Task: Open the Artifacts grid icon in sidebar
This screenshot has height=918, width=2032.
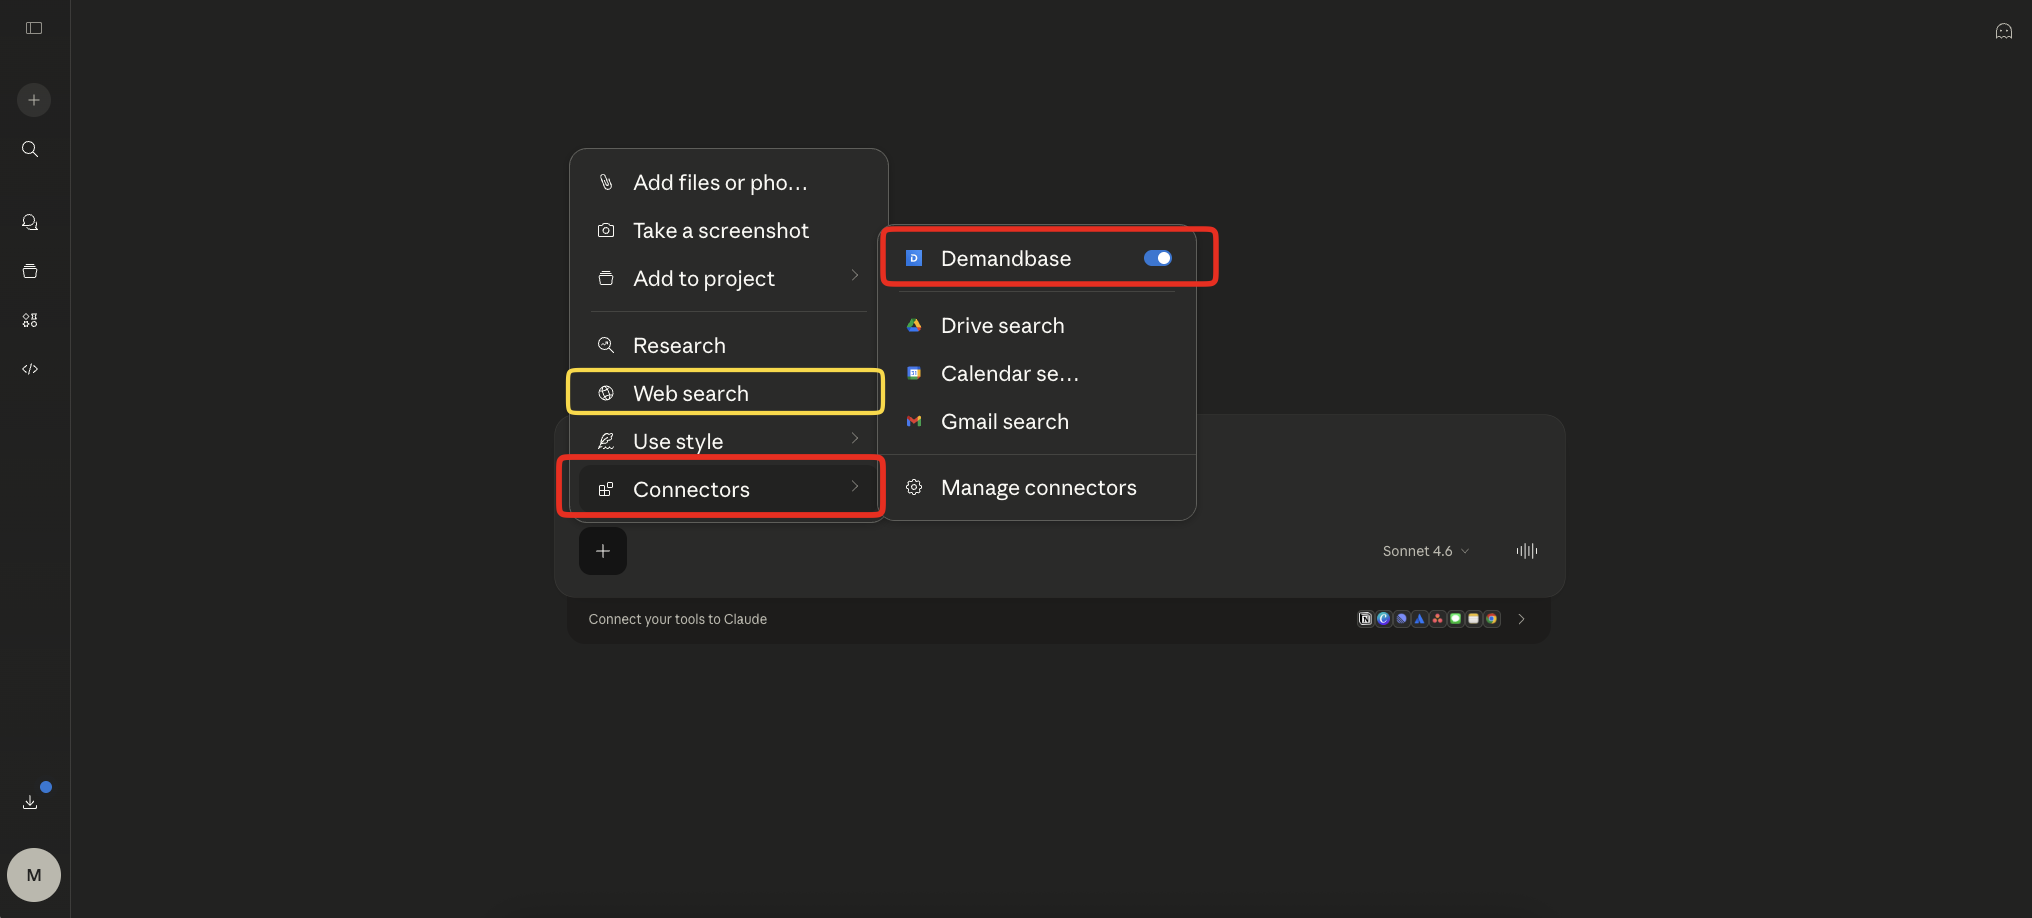Action: click(30, 320)
